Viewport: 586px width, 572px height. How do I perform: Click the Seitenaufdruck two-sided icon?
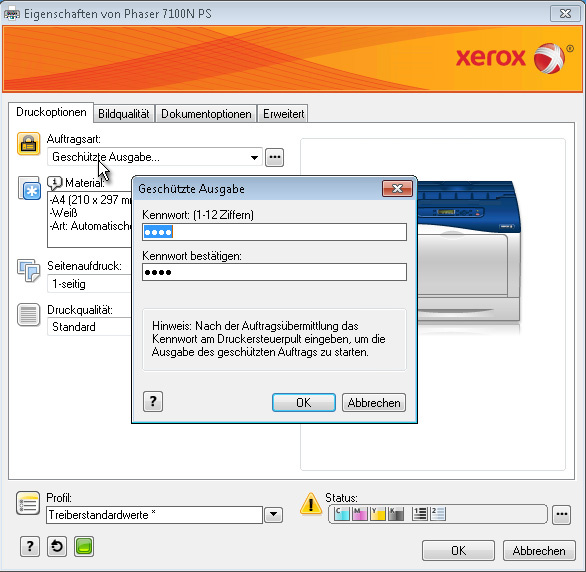point(28,270)
